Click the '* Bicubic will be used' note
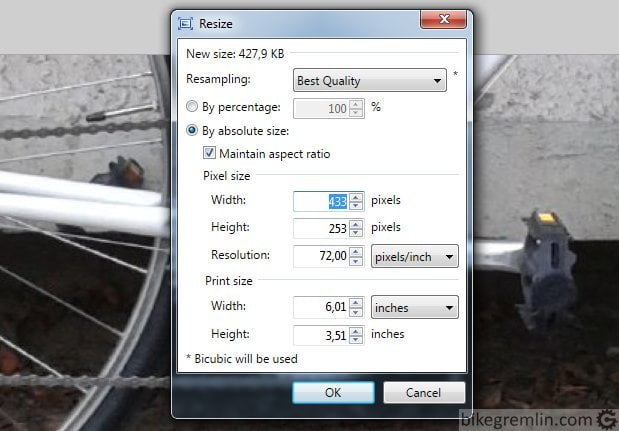Screen dimensions: 619x431 coord(242,359)
